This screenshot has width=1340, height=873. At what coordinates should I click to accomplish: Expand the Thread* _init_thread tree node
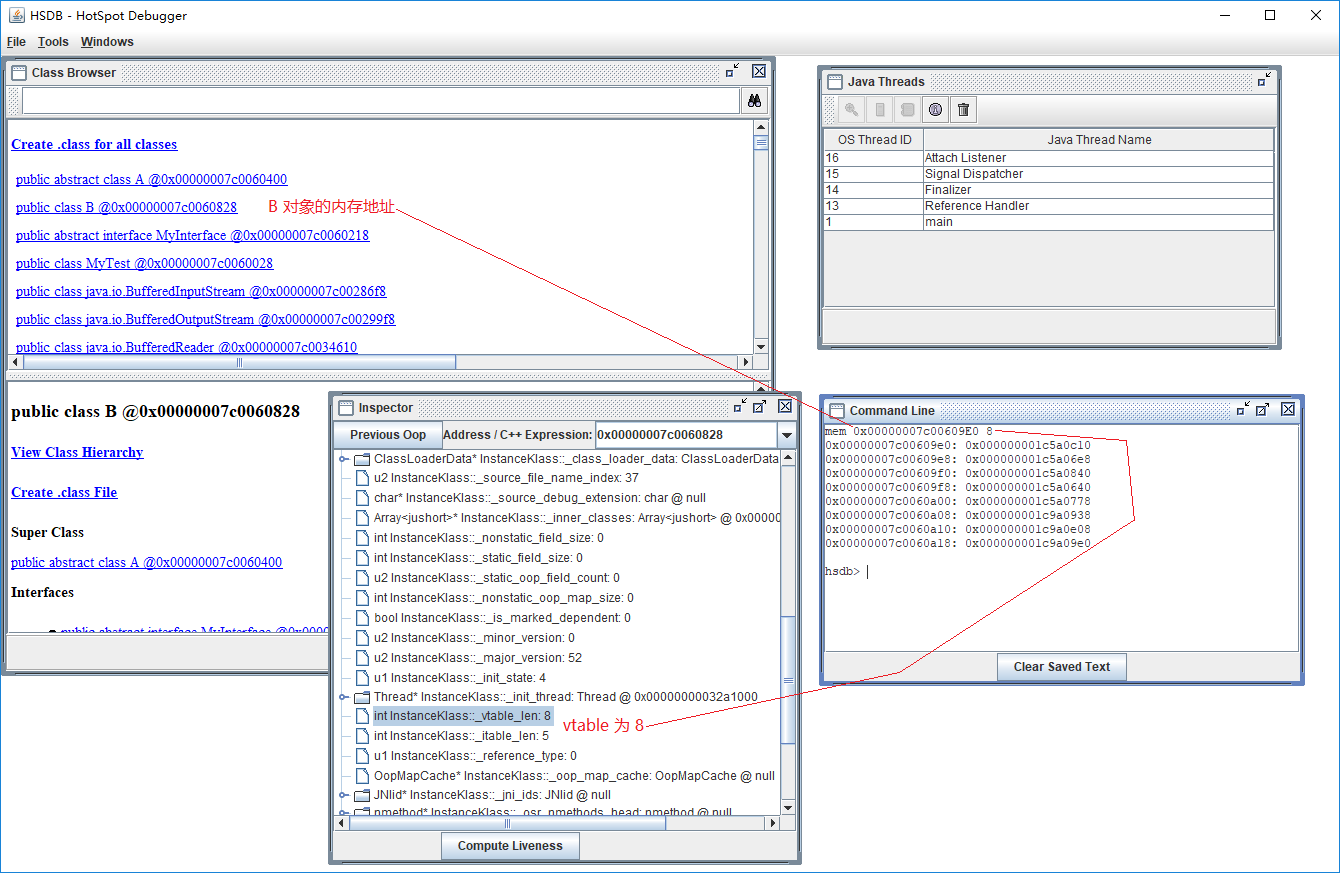pyautogui.click(x=344, y=697)
